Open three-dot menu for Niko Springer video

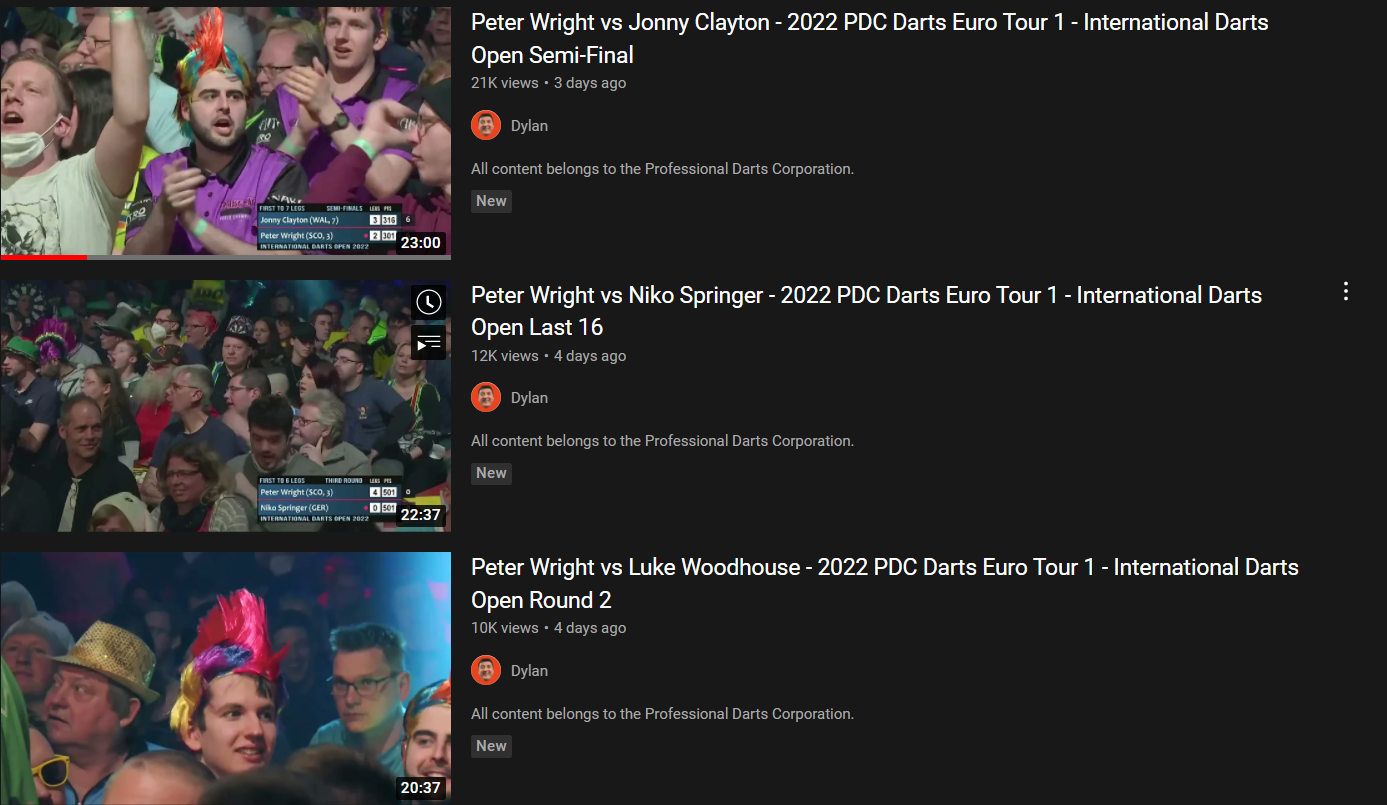[x=1346, y=291]
